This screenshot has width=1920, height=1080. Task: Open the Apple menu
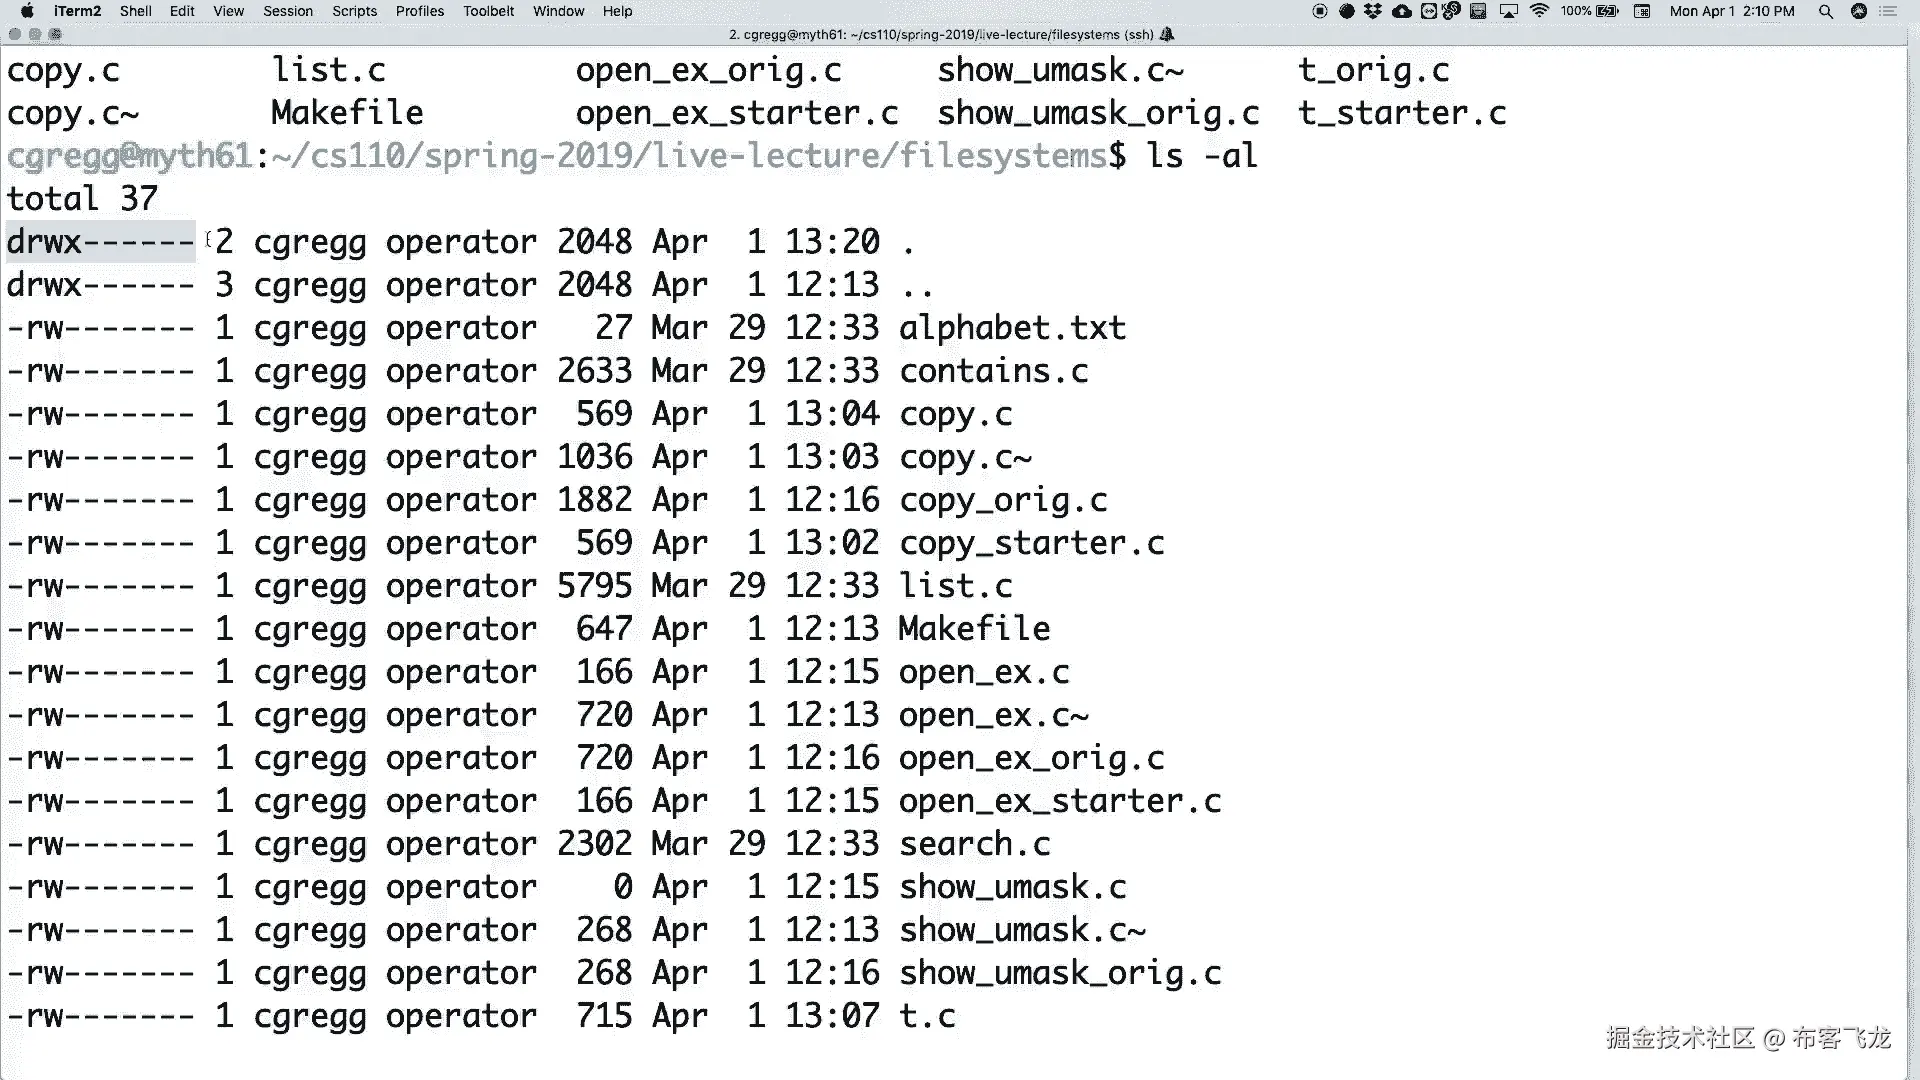point(27,11)
